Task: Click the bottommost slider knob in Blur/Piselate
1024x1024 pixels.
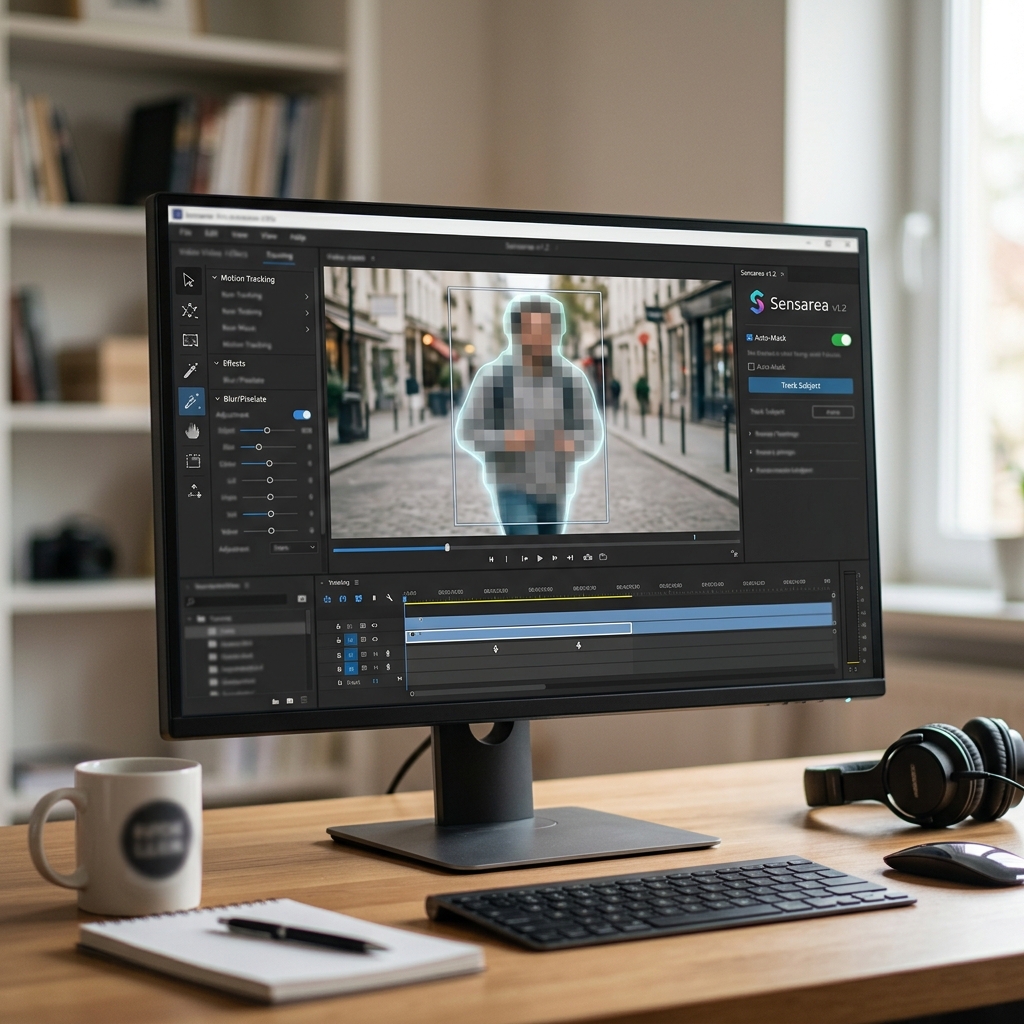Action: click(271, 531)
